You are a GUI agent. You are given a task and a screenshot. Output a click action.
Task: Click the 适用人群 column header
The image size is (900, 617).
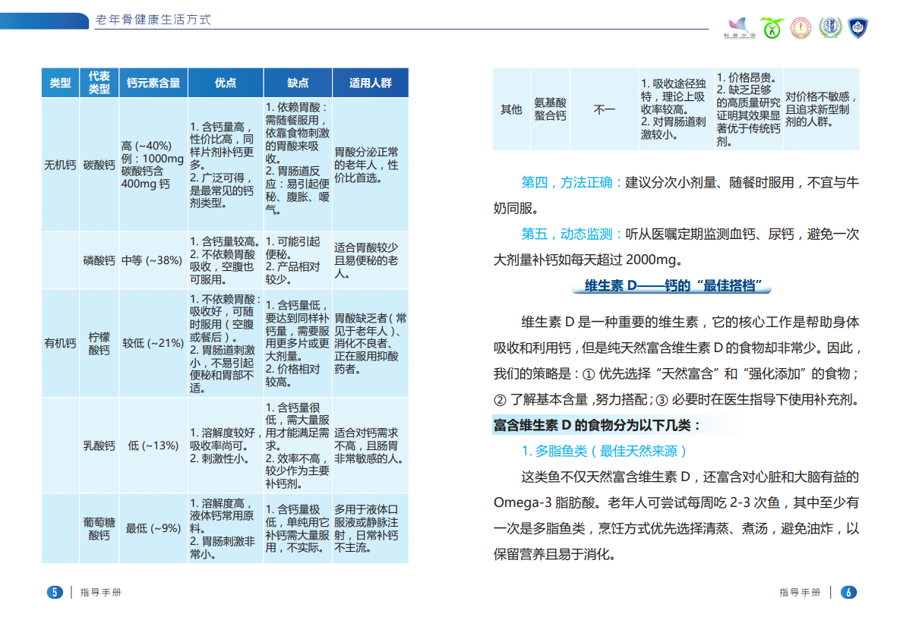[x=370, y=83]
